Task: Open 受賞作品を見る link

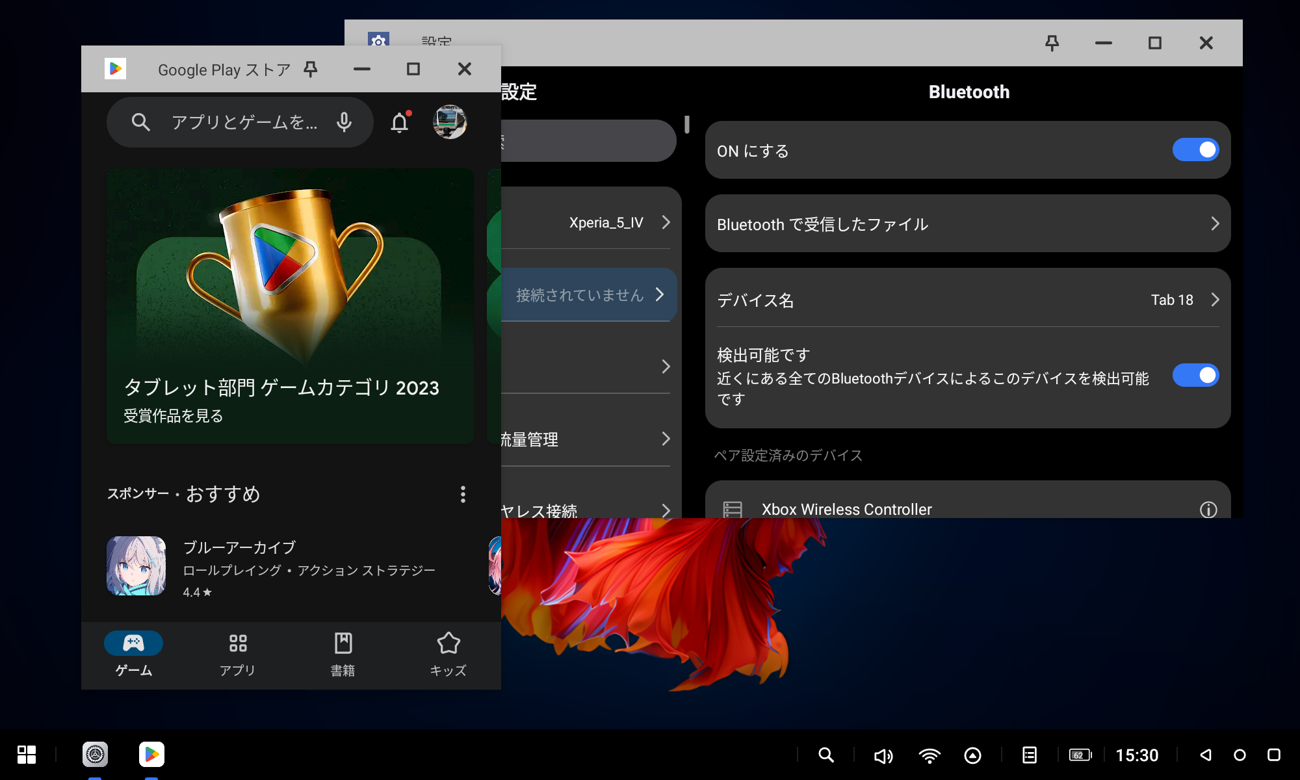Action: click(x=174, y=416)
